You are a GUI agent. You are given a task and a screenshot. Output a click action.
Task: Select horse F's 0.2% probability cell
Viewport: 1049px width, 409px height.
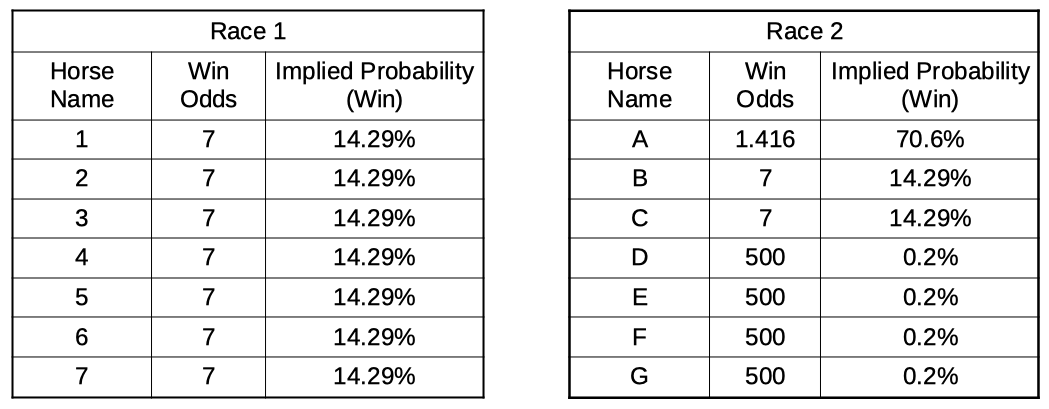[930, 337]
